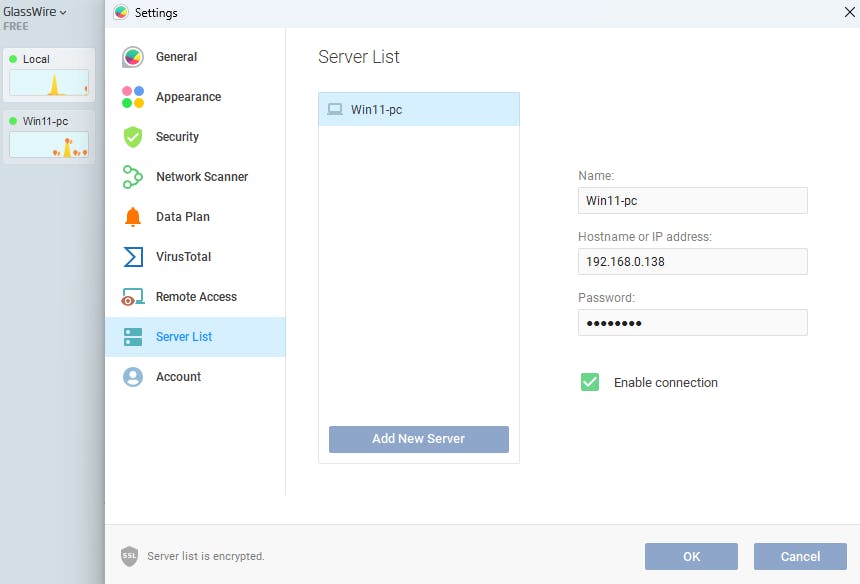Image resolution: width=860 pixels, height=584 pixels.
Task: Click the Security green shield icon
Action: (x=133, y=137)
